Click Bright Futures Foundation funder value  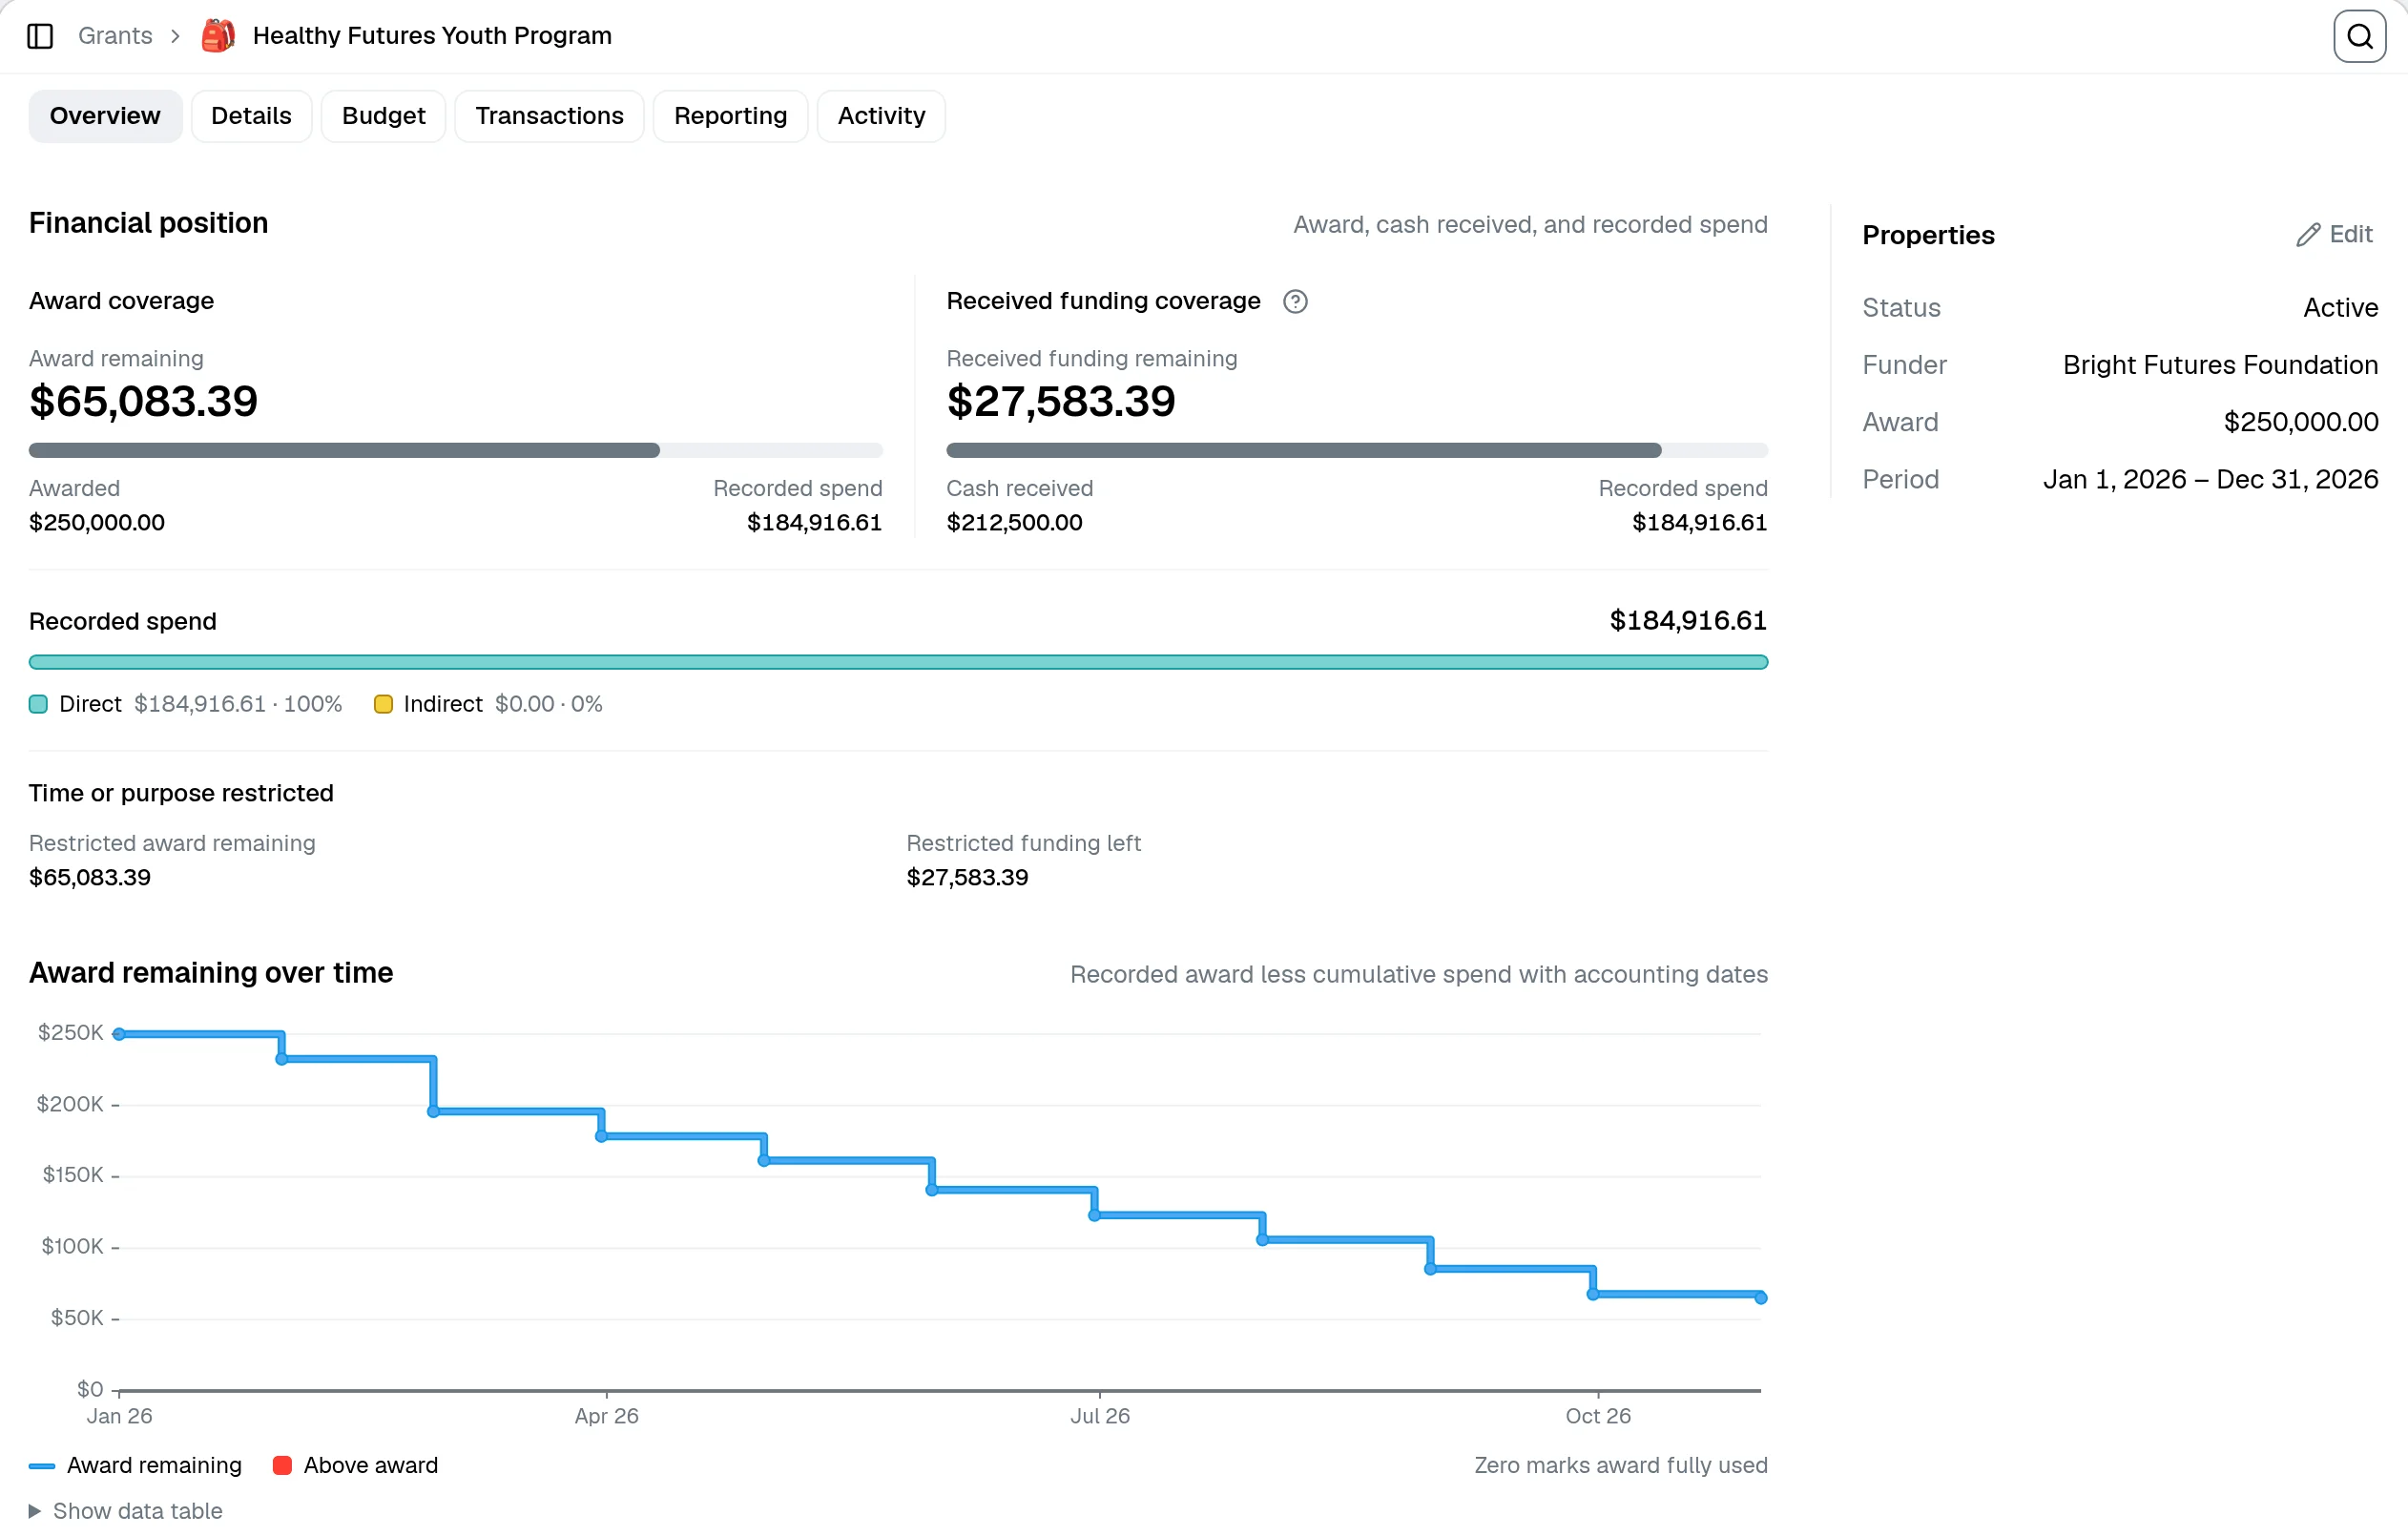pyautogui.click(x=2220, y=365)
